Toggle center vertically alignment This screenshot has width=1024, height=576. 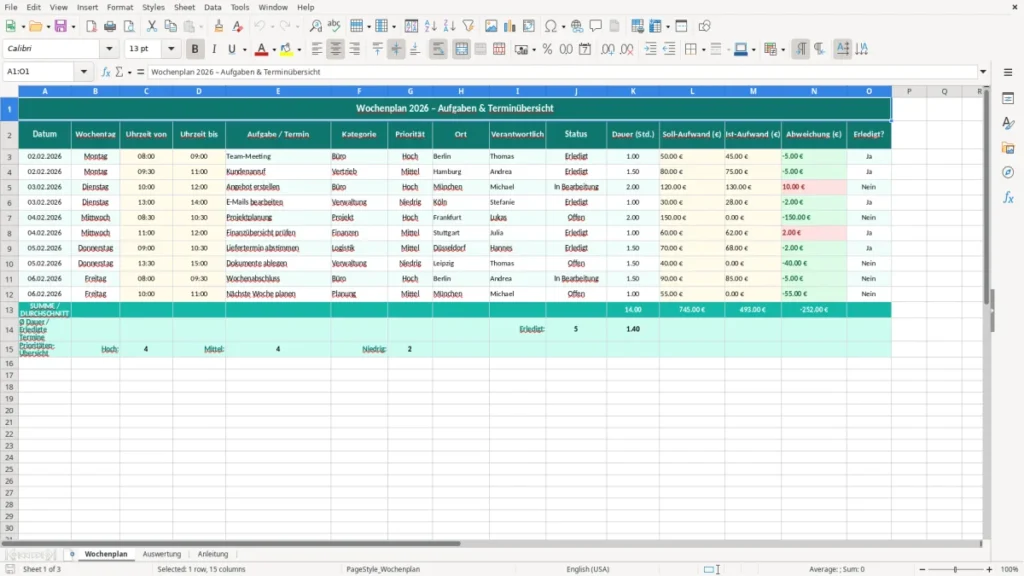pos(396,49)
